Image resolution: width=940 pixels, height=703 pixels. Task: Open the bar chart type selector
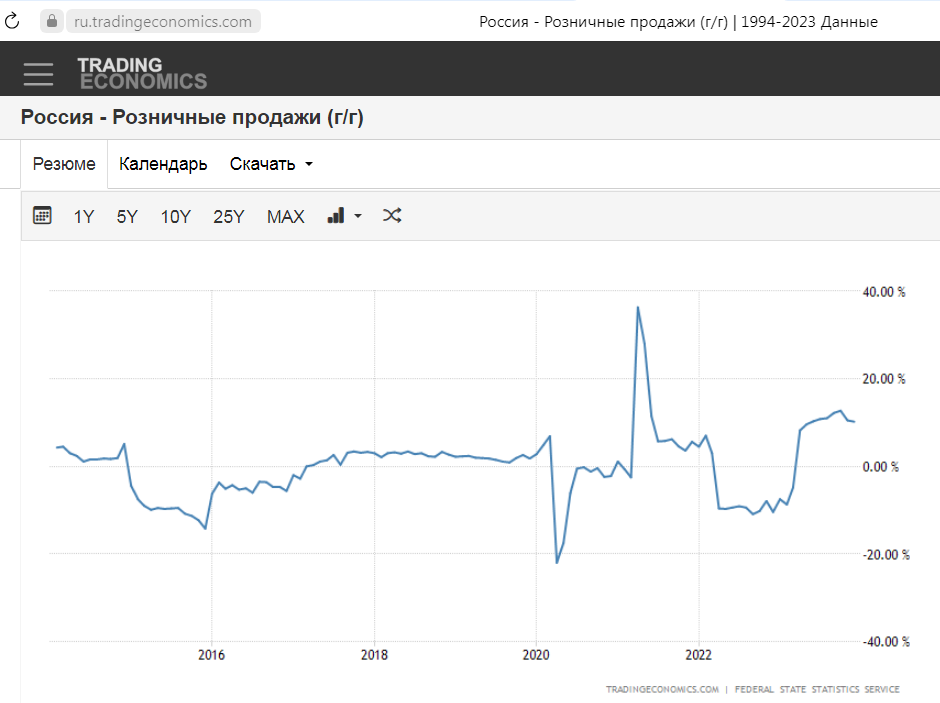point(336,215)
